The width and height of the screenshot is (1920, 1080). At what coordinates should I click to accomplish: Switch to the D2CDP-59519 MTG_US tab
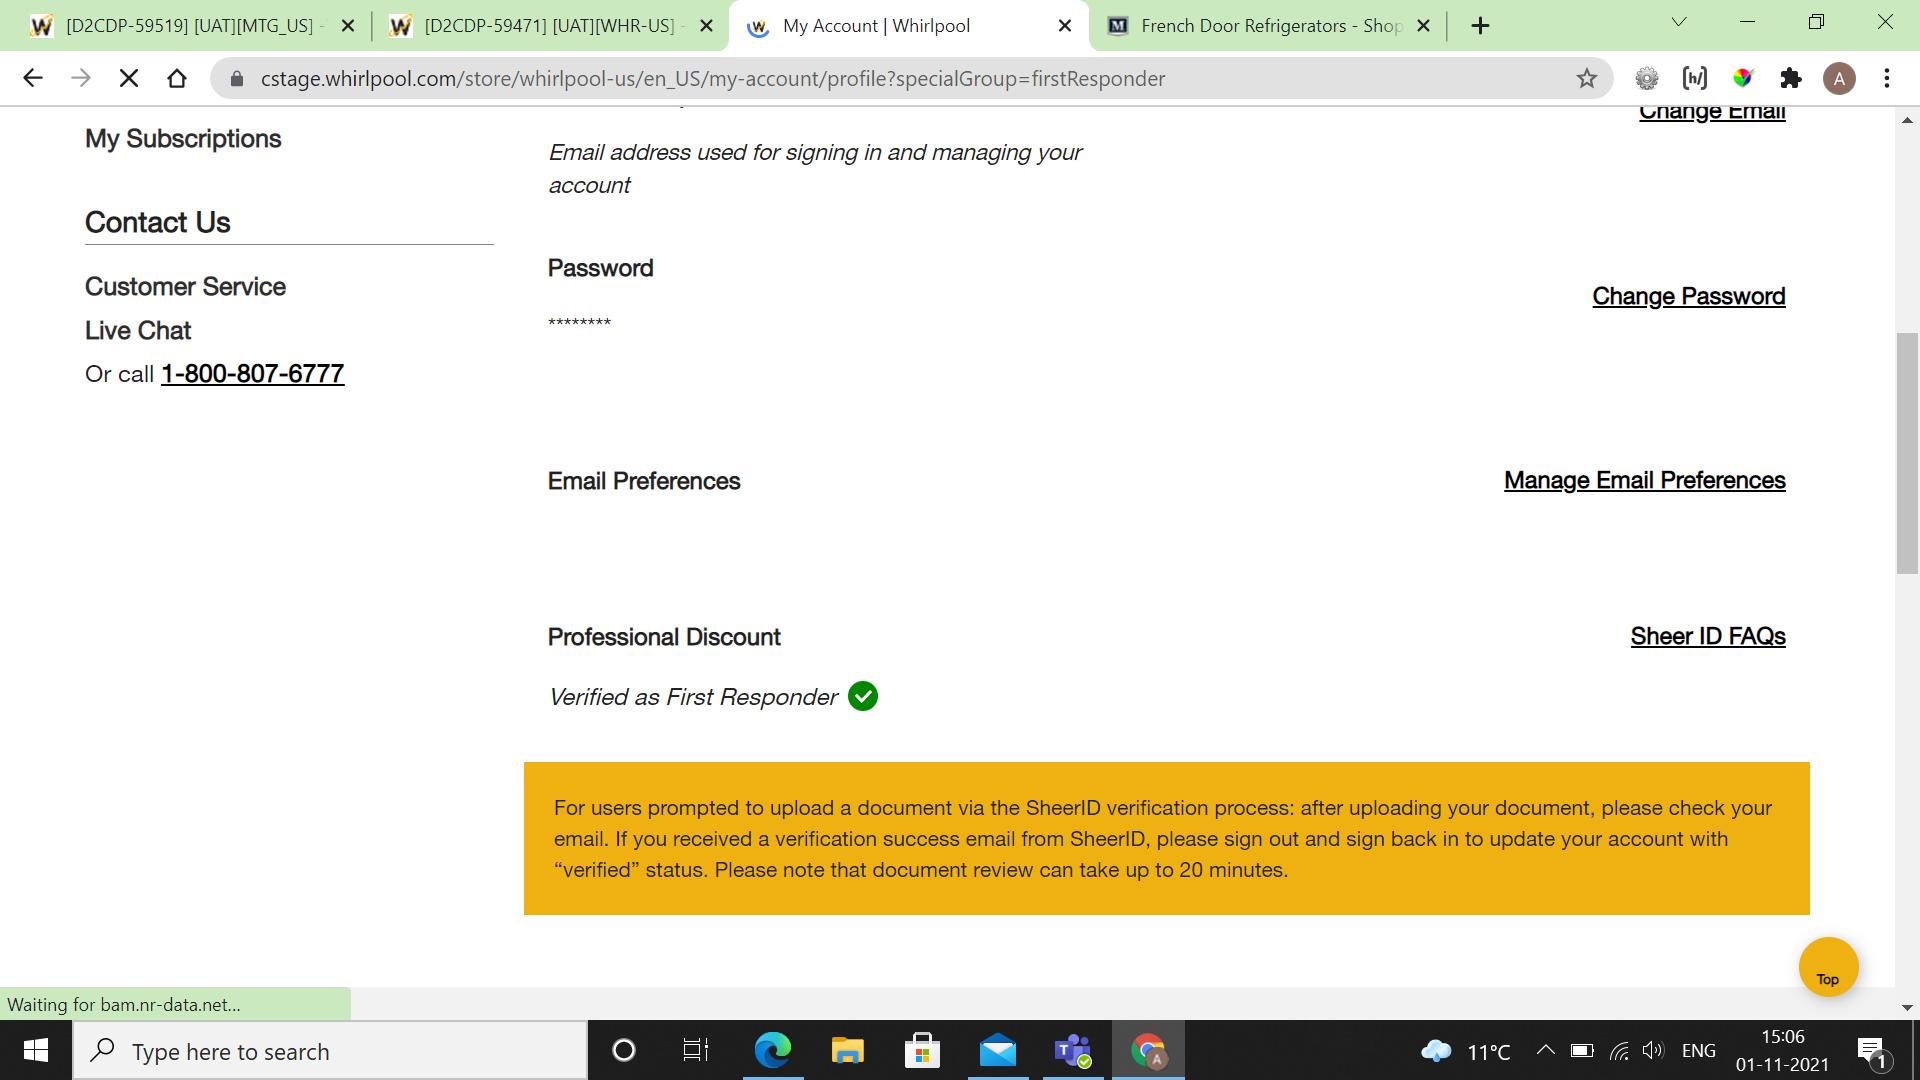(190, 26)
